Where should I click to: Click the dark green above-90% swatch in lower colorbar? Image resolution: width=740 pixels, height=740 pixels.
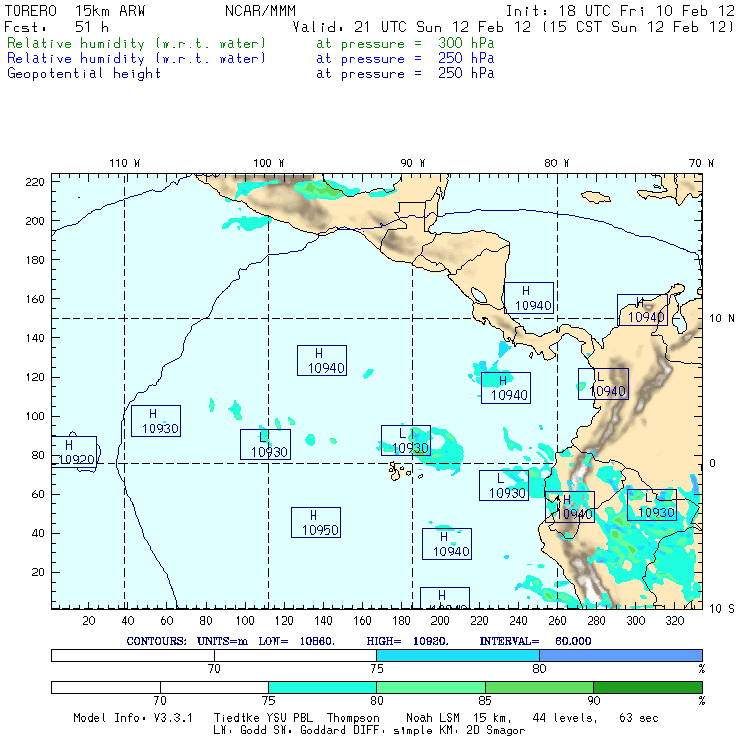pos(648,687)
